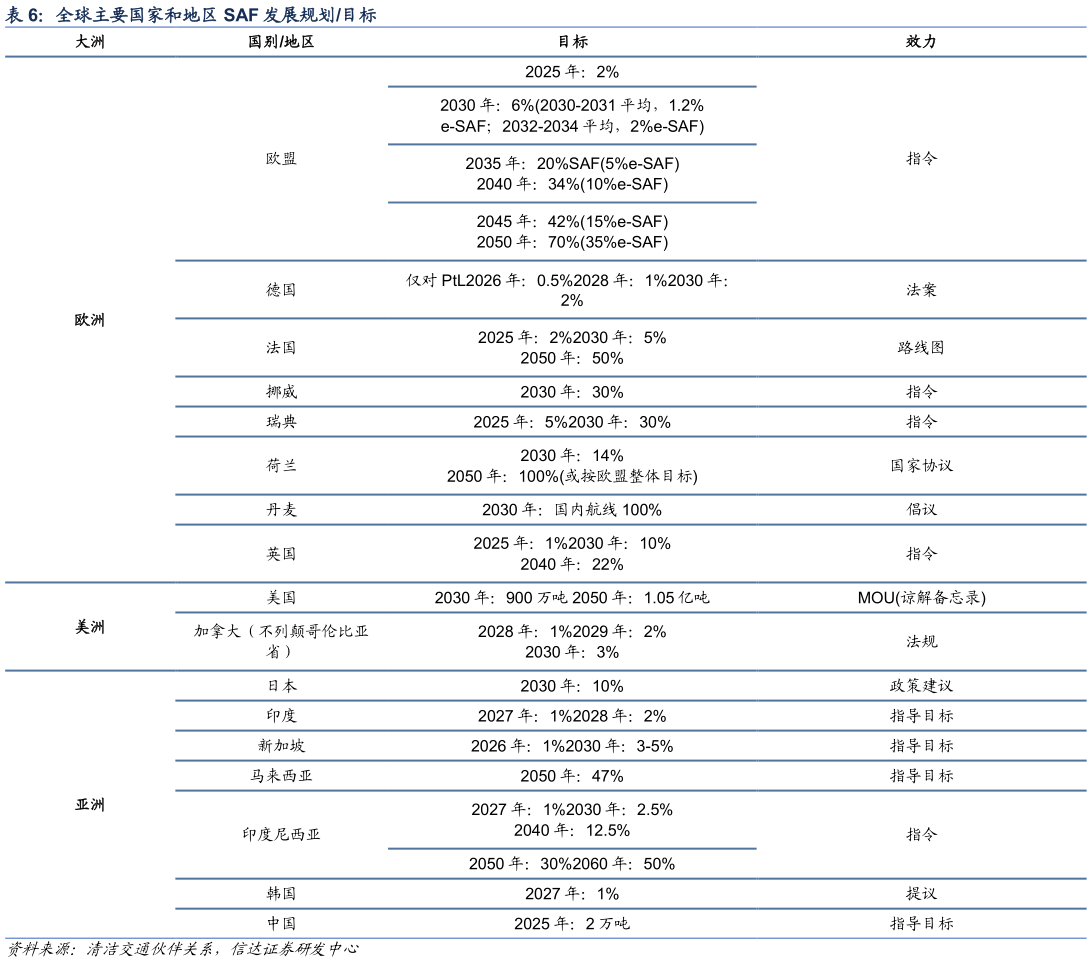Click the blank last row above the bottom border
This screenshot has height=962, width=1092.
click(630, 923)
